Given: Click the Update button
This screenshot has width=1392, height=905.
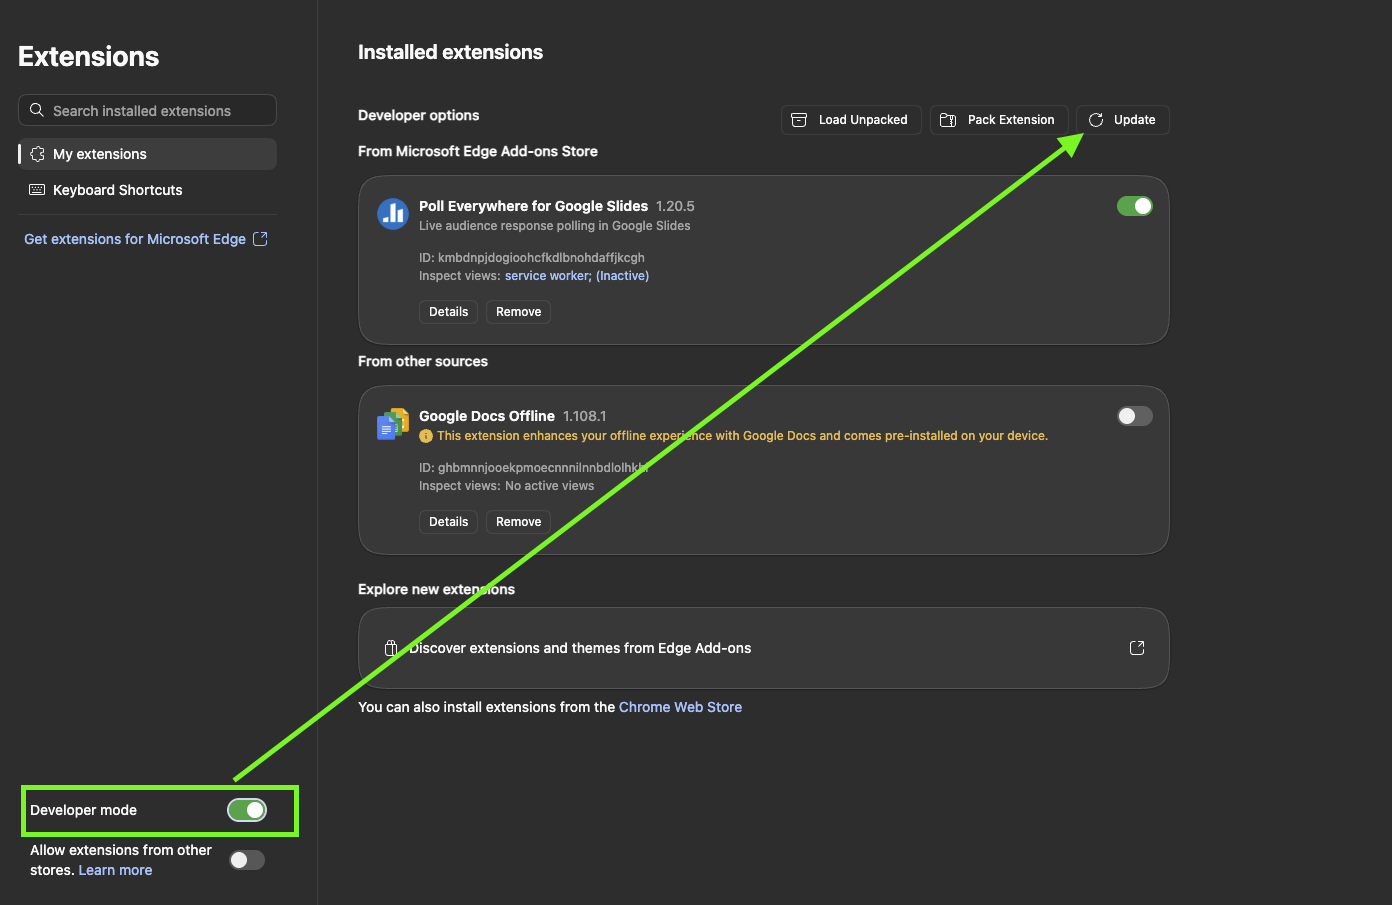Looking at the screenshot, I should [x=1123, y=120].
